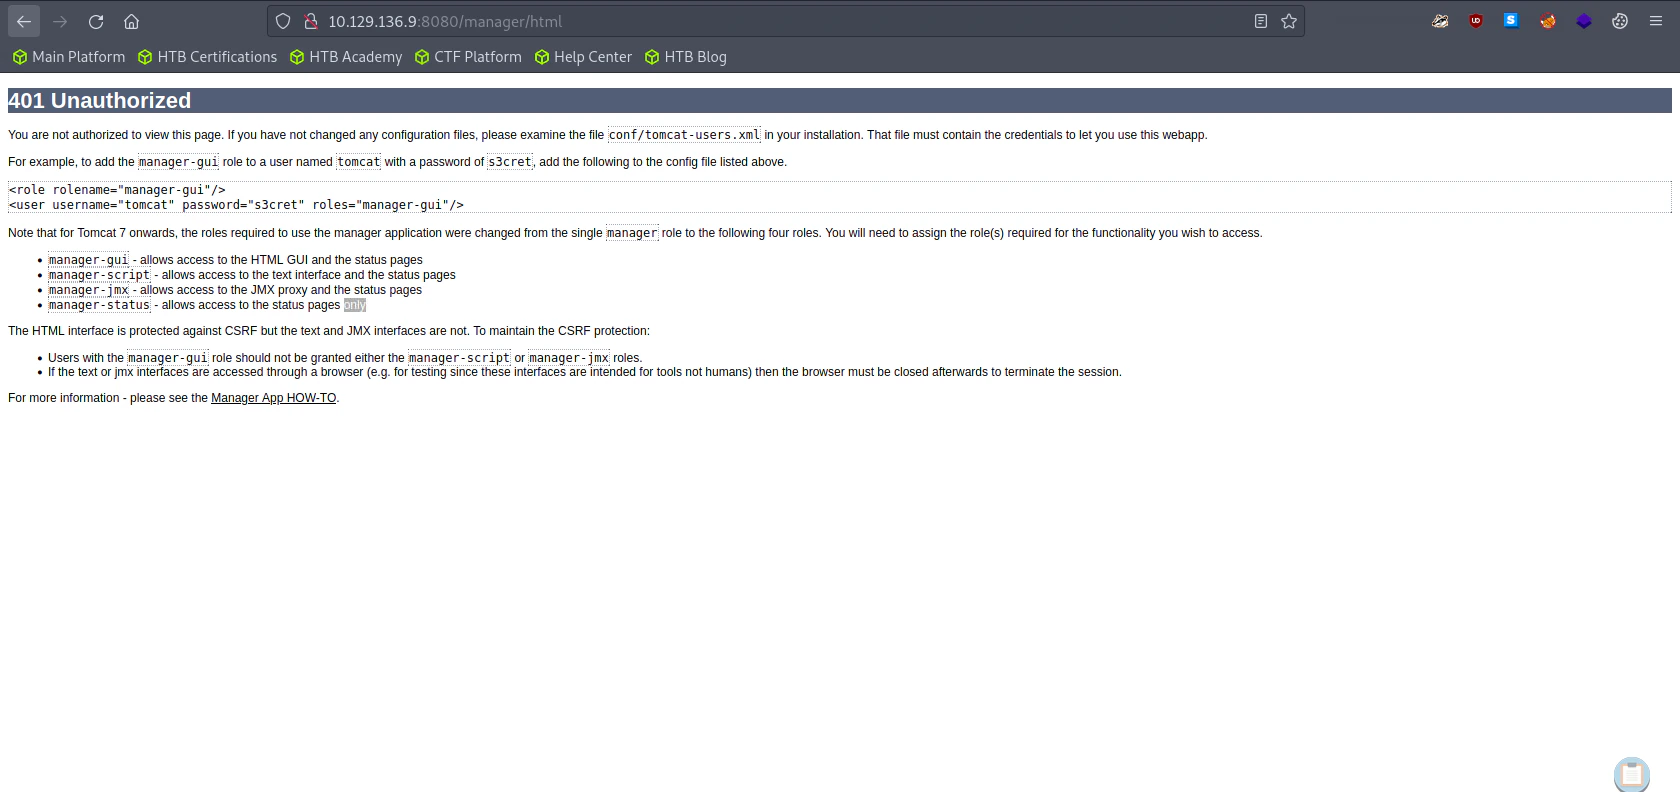Screen dimensions: 1680x792
Task: Open the CTF Platform bookmark
Action: click(468, 57)
